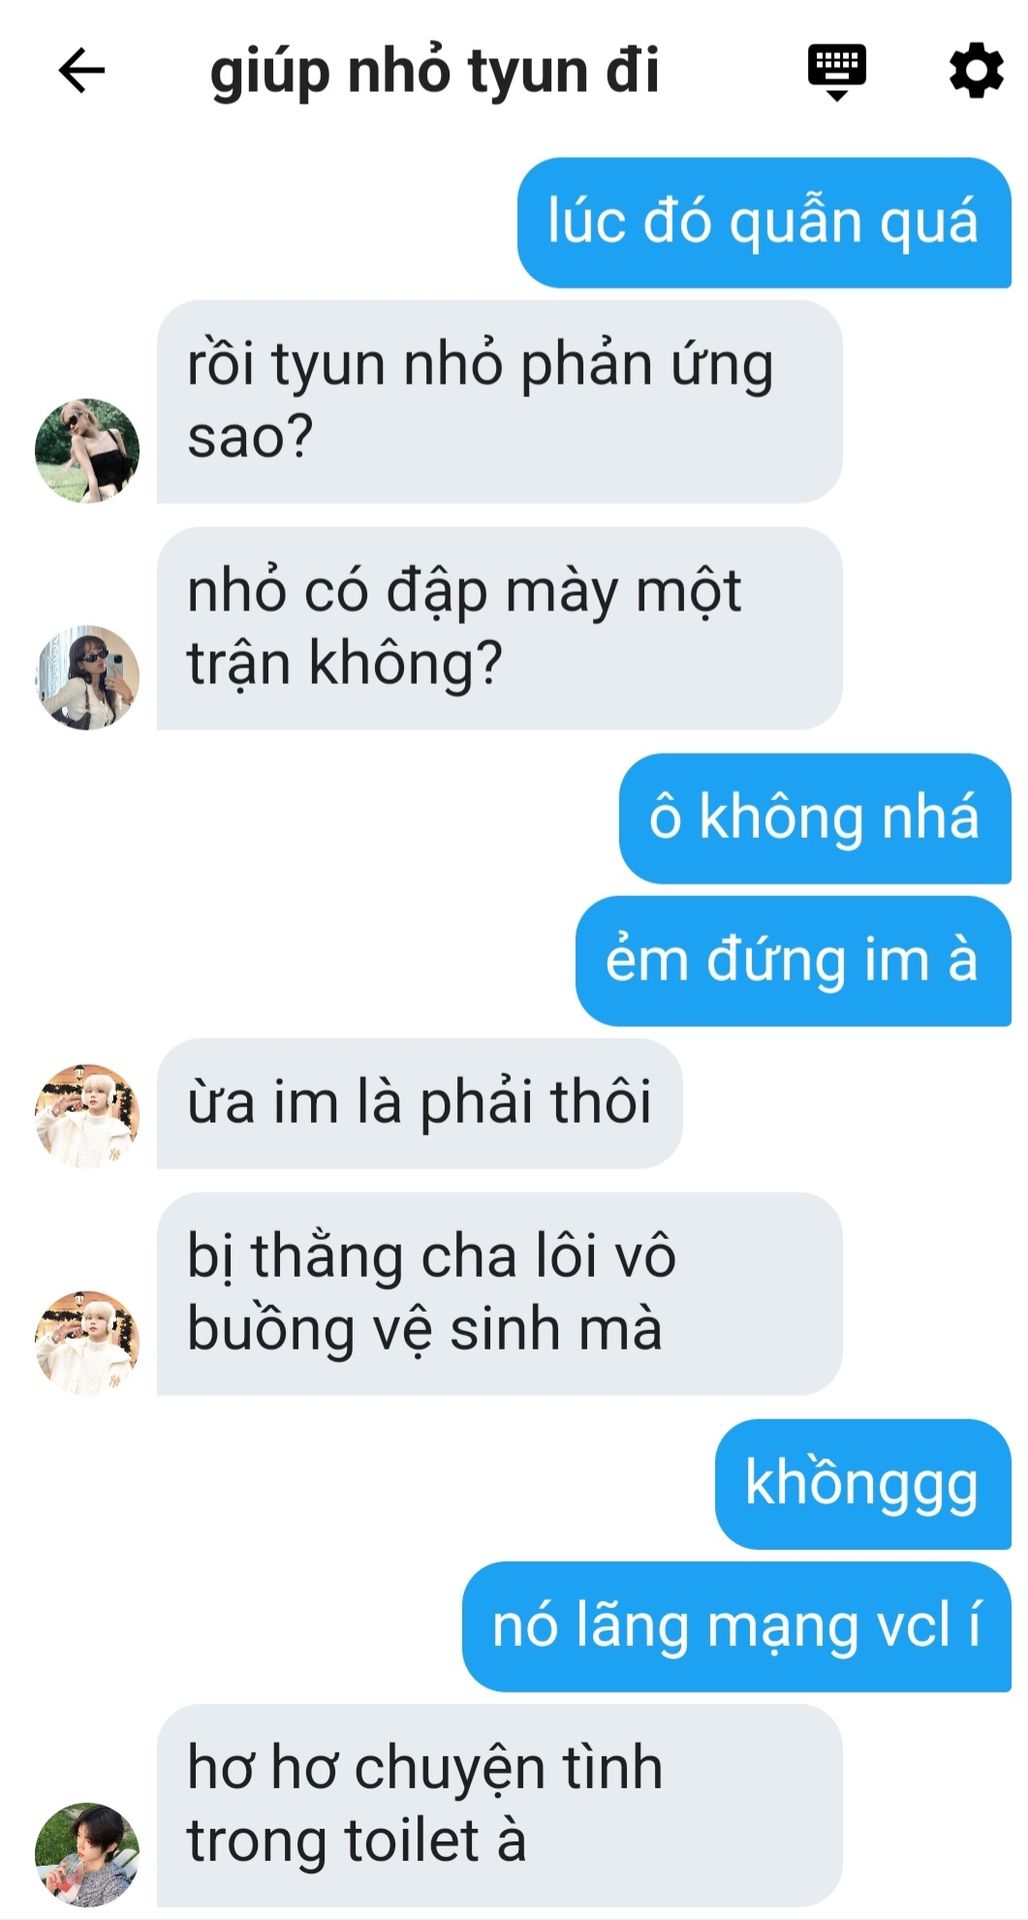Open avatar beside 'rồi tyun nhỏ phản ứng sao?'
This screenshot has height=1920, width=1028.
[87, 450]
